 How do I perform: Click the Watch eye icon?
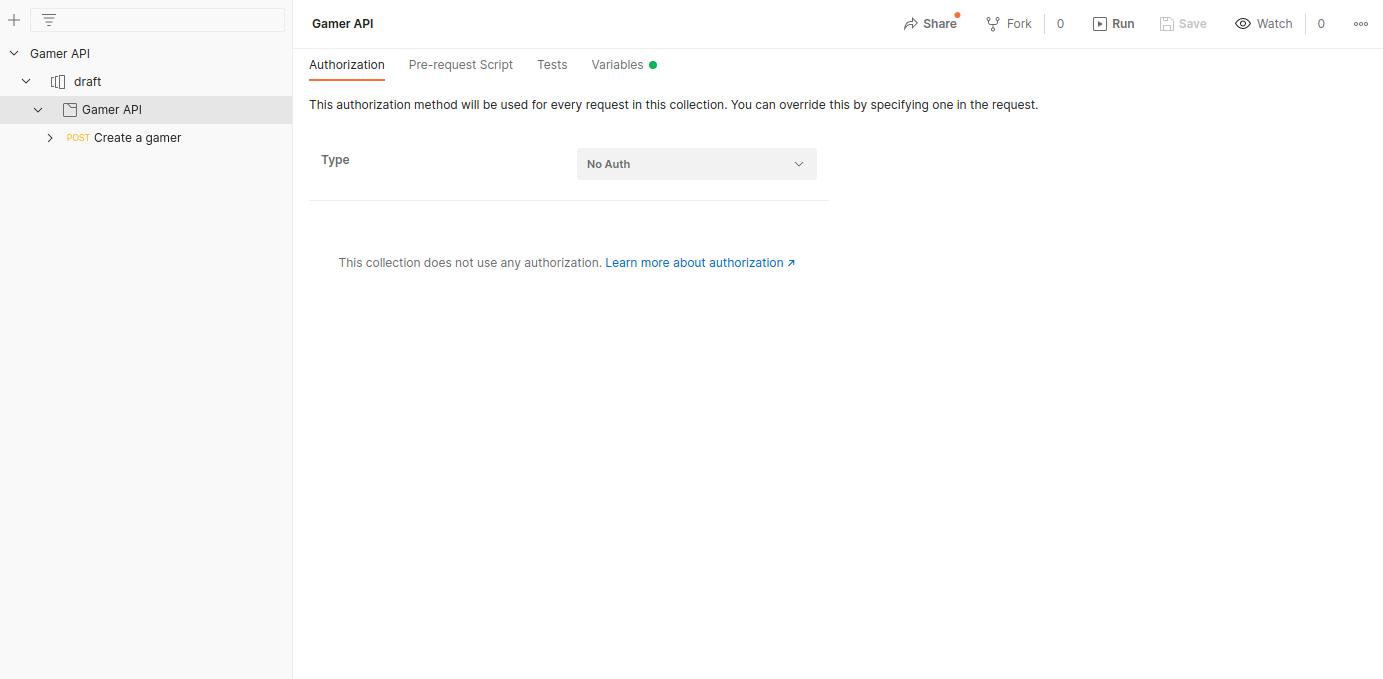pyautogui.click(x=1243, y=24)
